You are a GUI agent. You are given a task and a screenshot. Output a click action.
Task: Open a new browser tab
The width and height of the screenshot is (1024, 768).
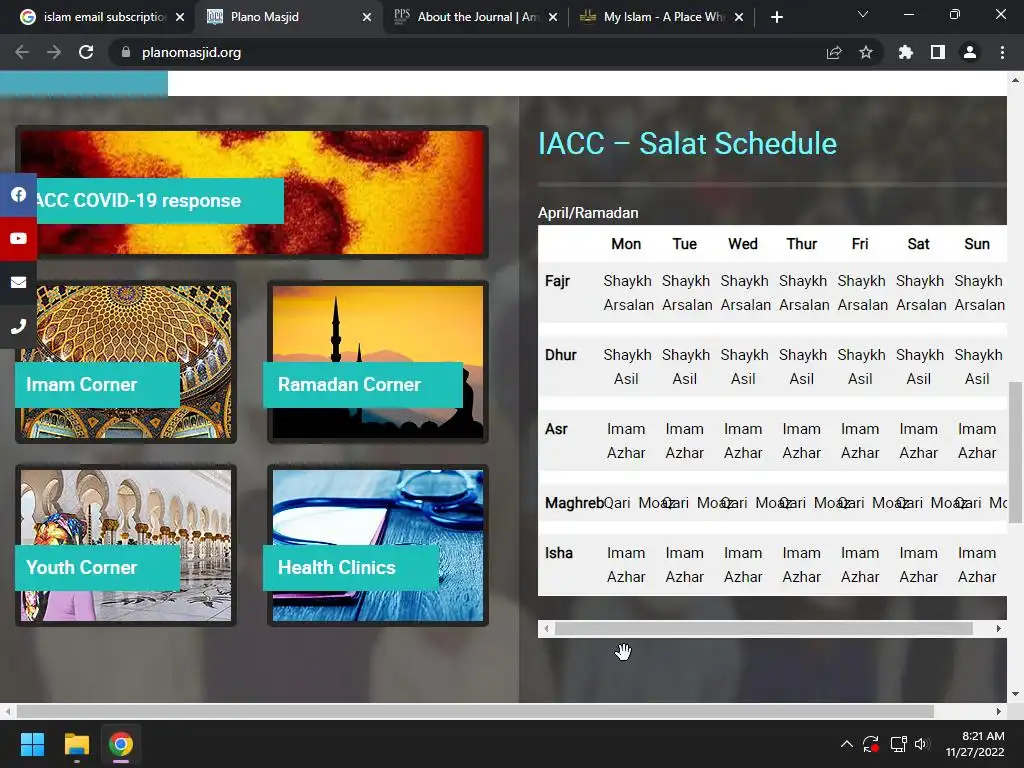776,17
